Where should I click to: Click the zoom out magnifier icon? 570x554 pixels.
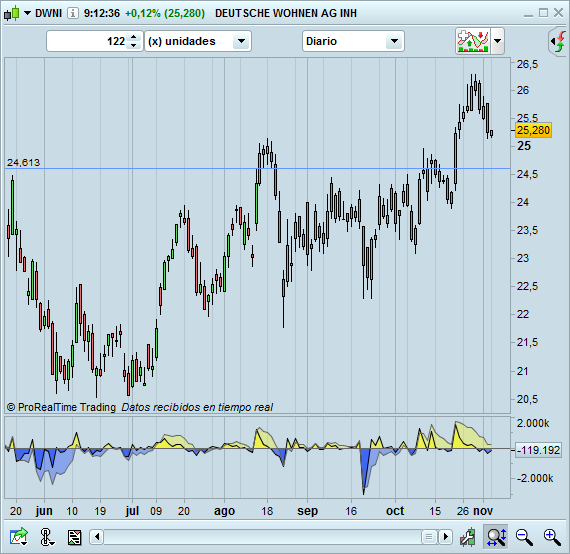coord(524,537)
